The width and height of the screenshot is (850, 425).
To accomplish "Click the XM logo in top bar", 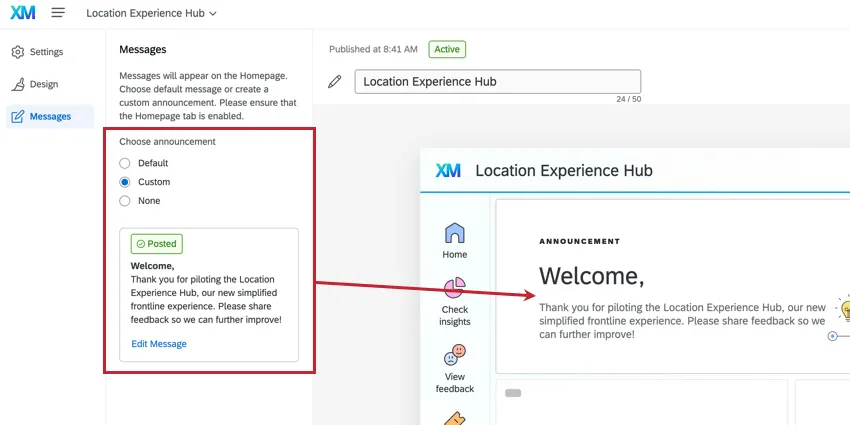I will coord(23,13).
